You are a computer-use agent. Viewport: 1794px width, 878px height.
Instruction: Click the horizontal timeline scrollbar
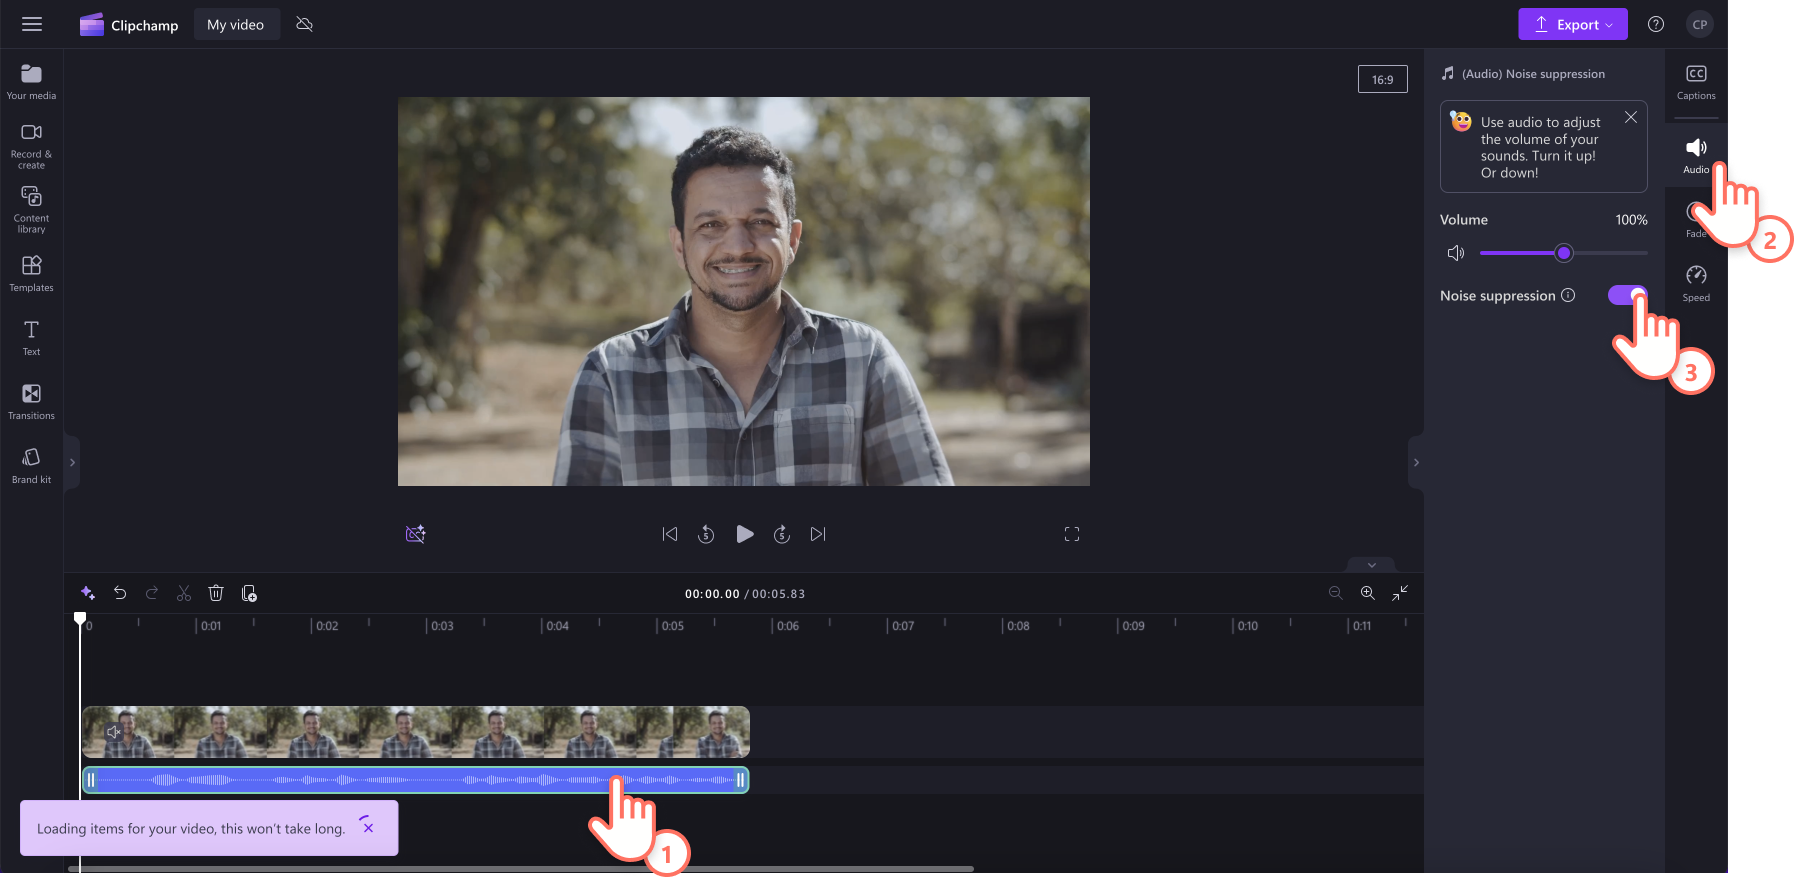click(x=520, y=869)
